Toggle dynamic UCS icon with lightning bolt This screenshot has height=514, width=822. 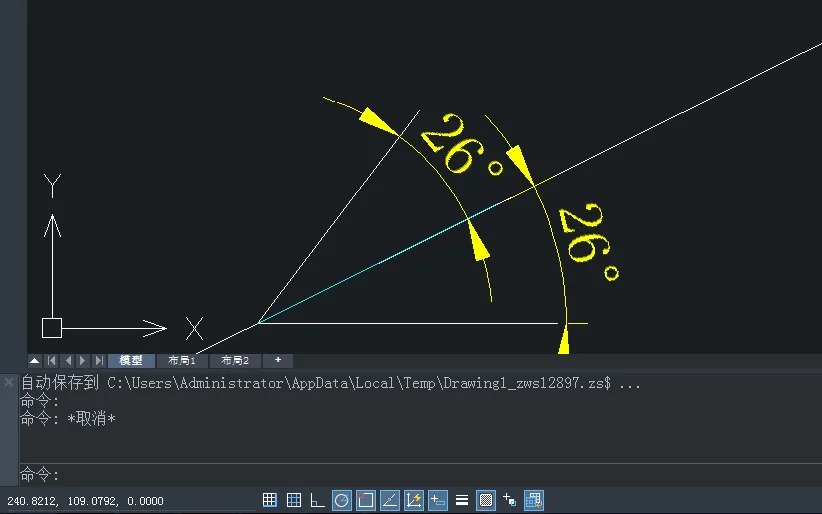414,500
